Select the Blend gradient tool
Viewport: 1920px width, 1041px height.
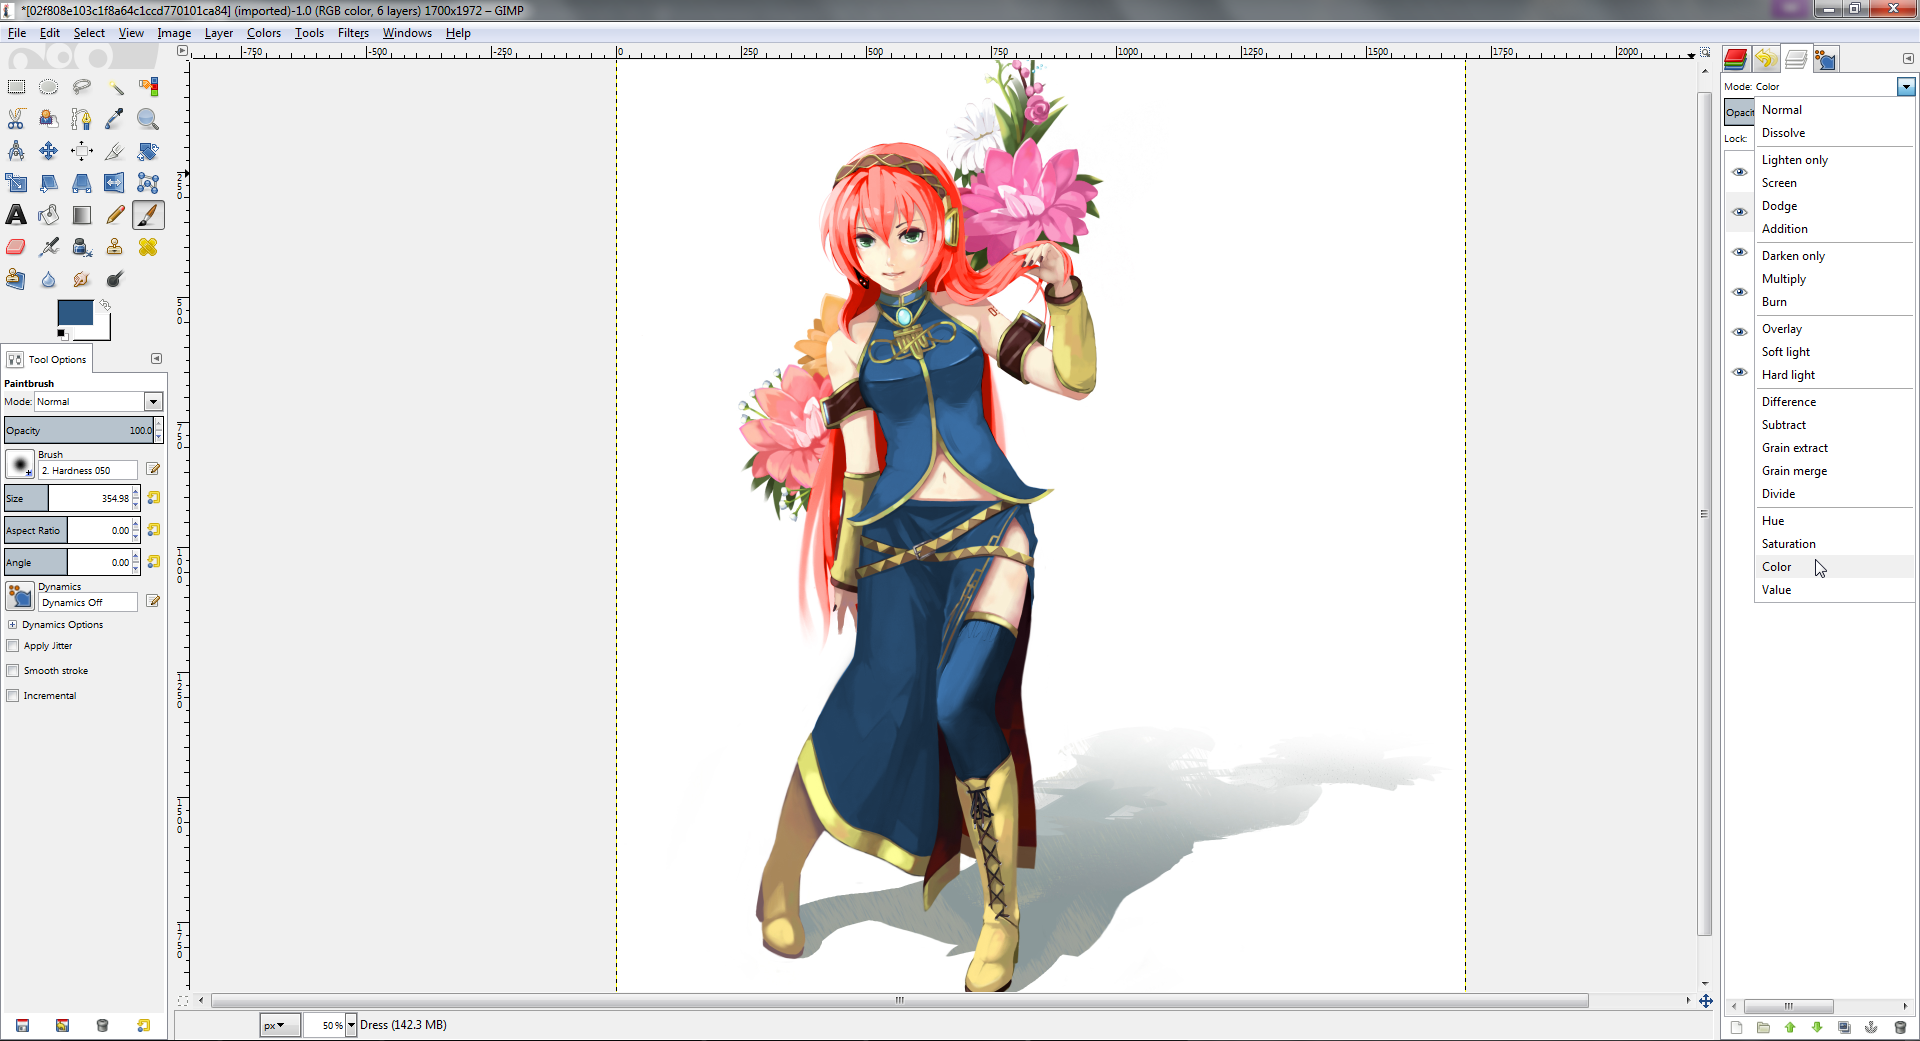[x=82, y=215]
